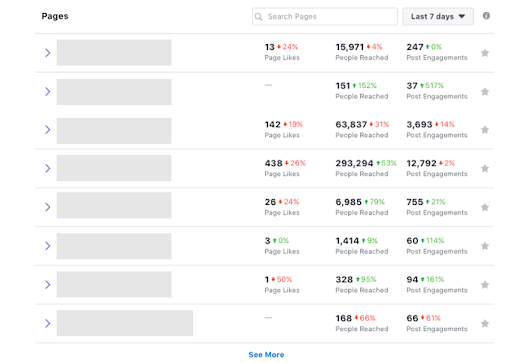
Task: Click the 328 People Reached value
Action: pos(344,279)
